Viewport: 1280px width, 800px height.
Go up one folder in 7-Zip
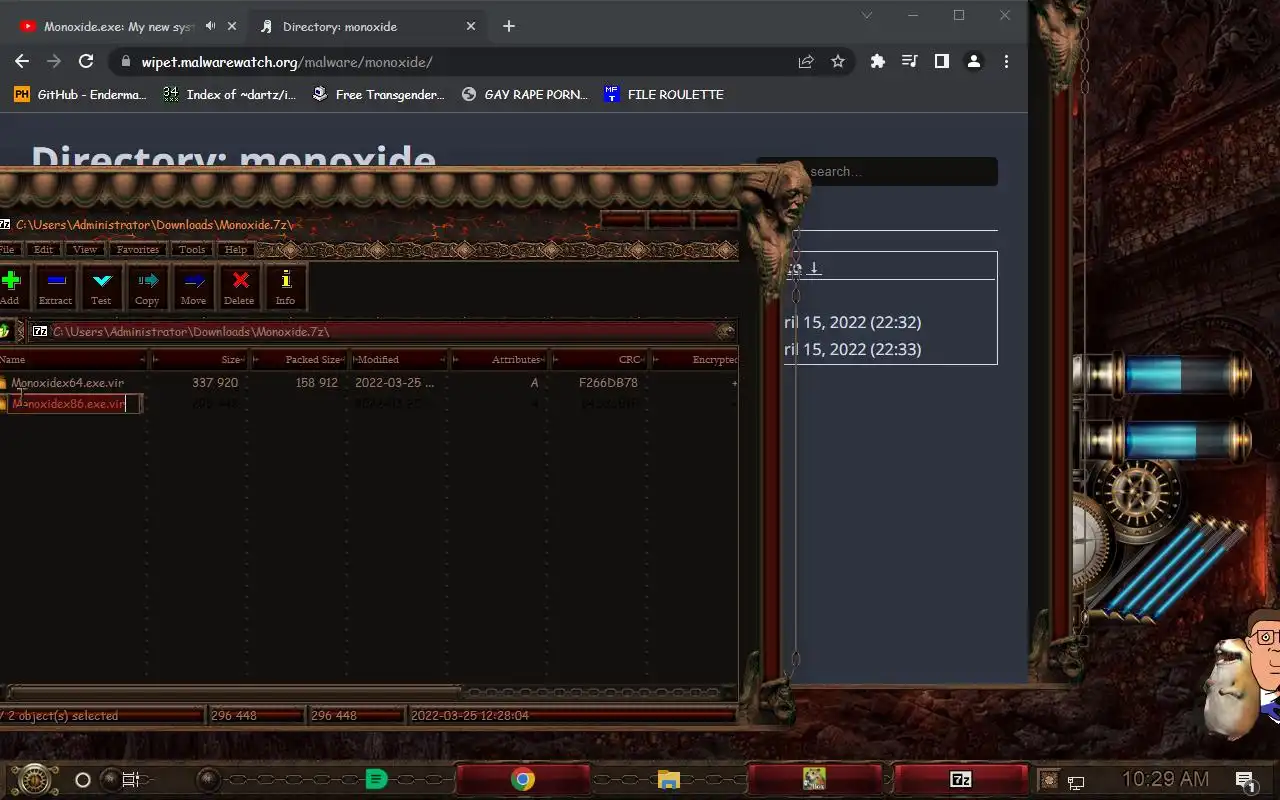(4, 331)
